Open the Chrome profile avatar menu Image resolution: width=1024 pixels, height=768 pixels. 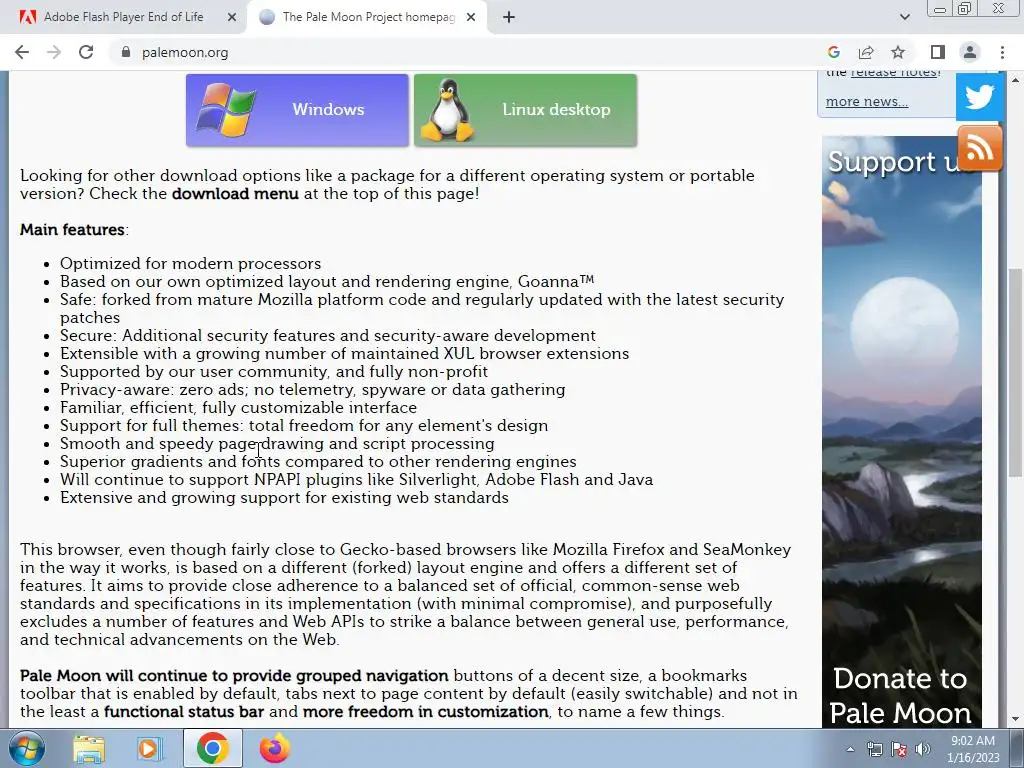tap(970, 52)
